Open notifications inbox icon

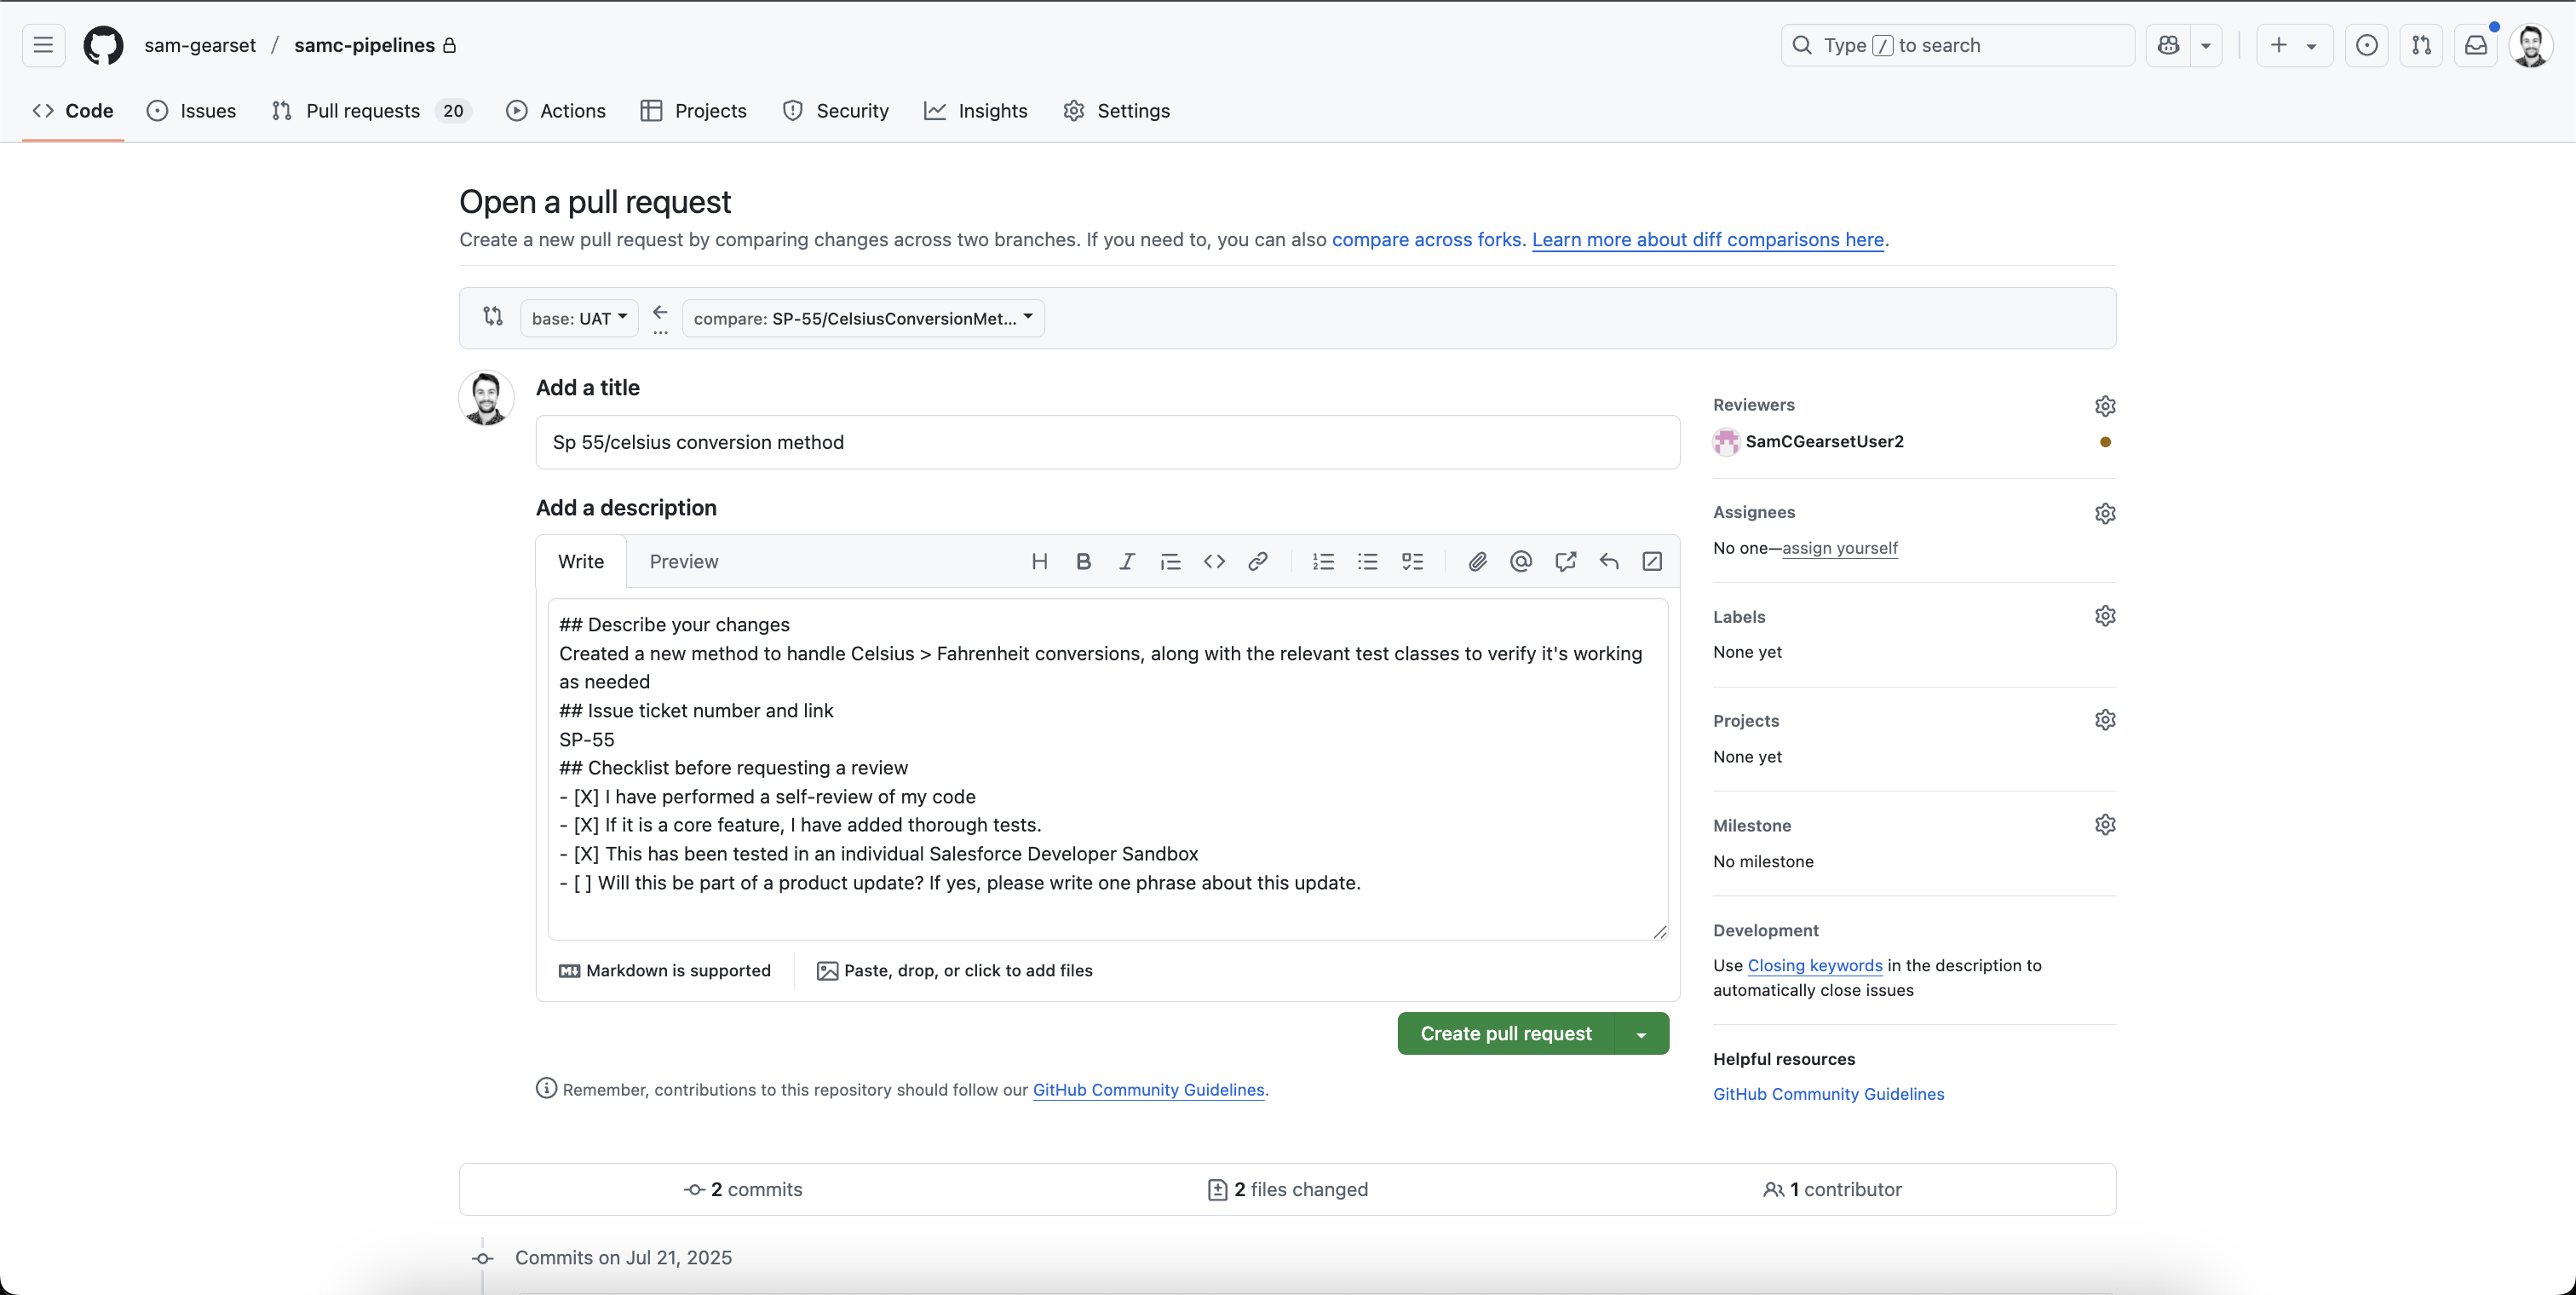click(2476, 45)
